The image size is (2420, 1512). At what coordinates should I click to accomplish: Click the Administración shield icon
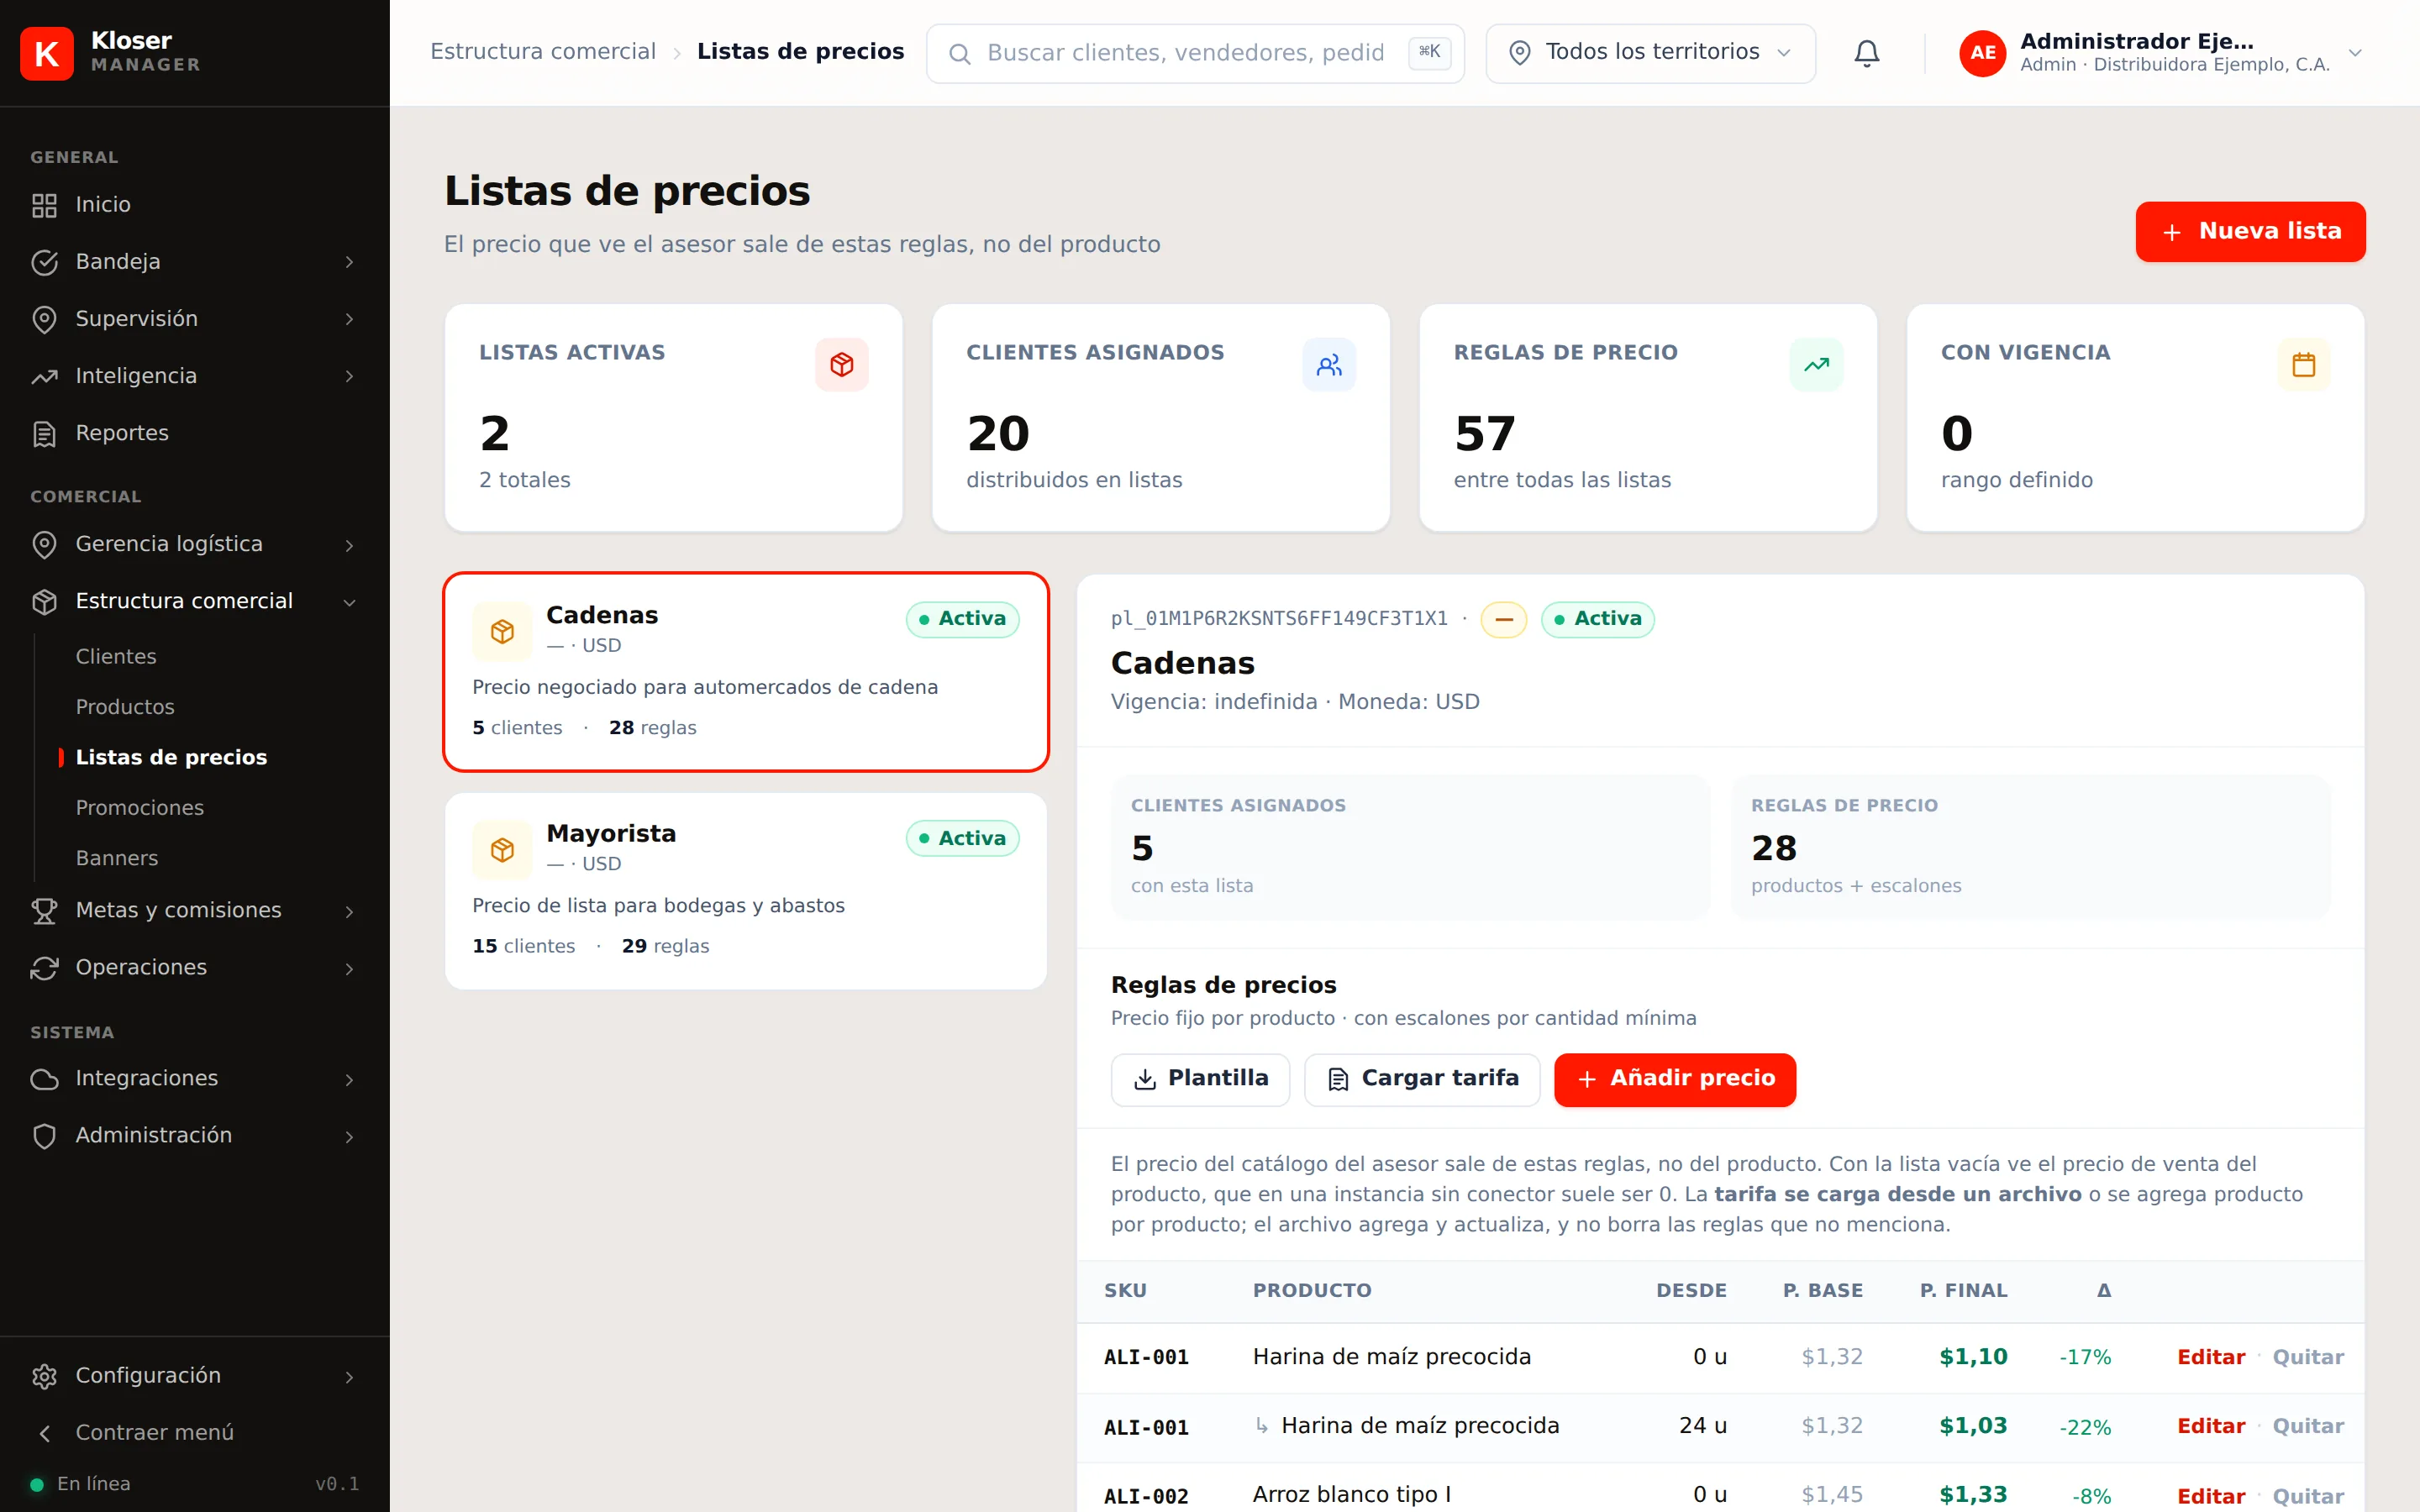44,1136
